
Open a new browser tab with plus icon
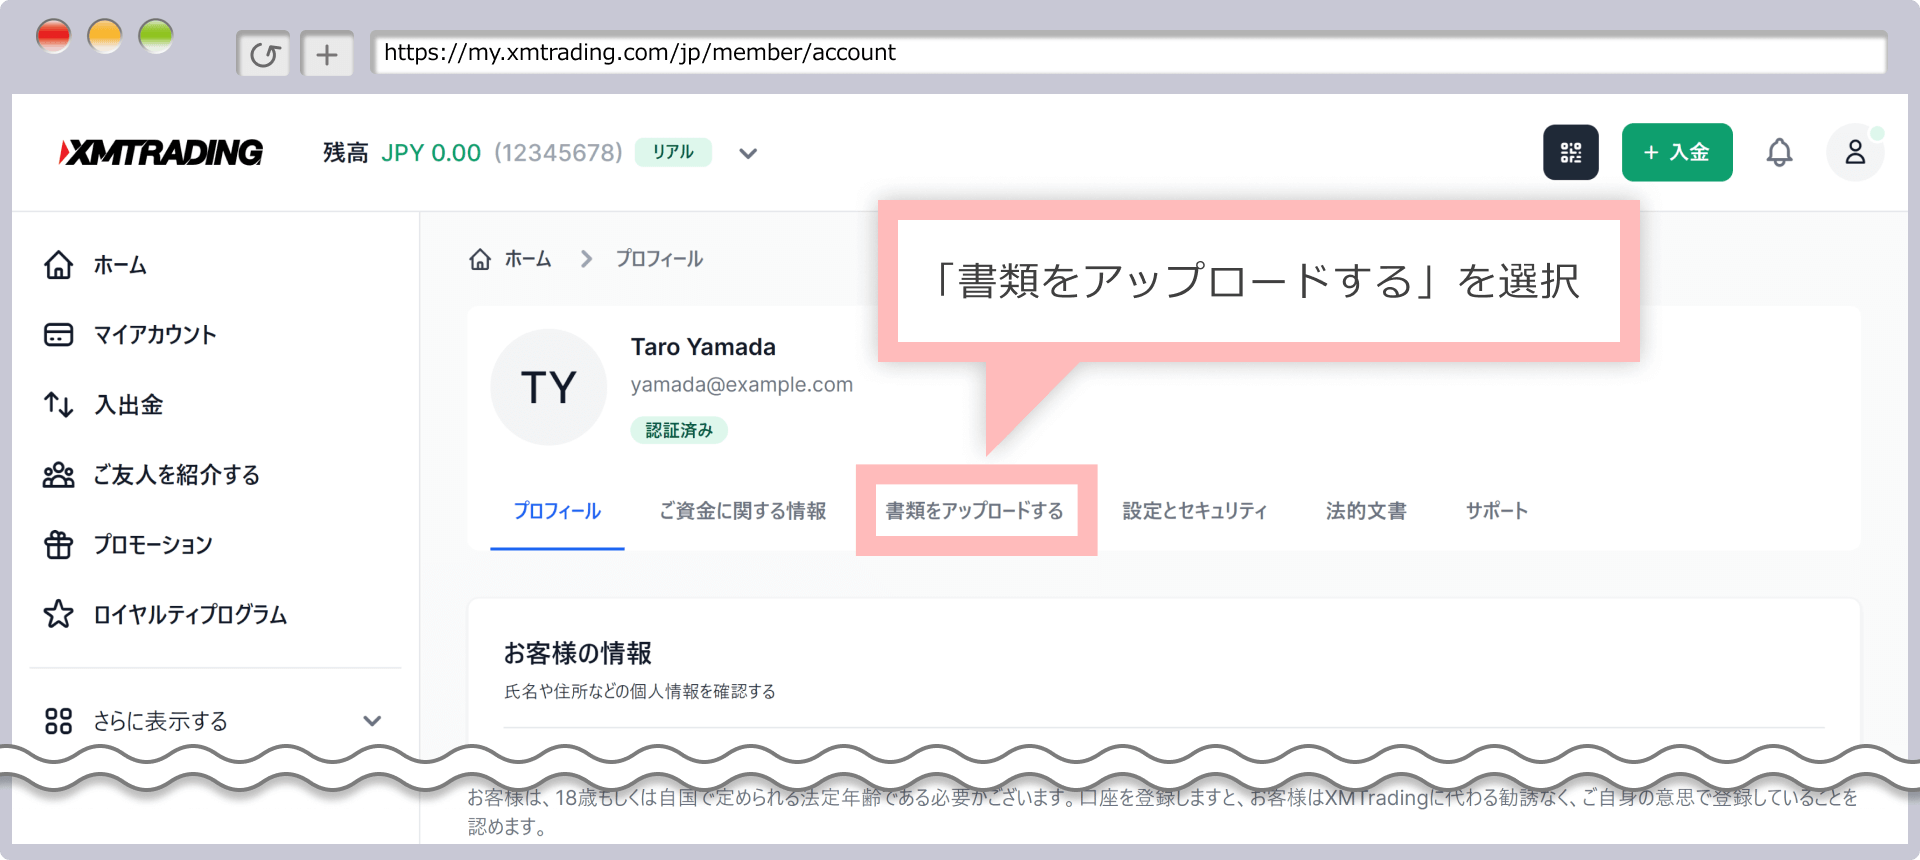point(327,54)
